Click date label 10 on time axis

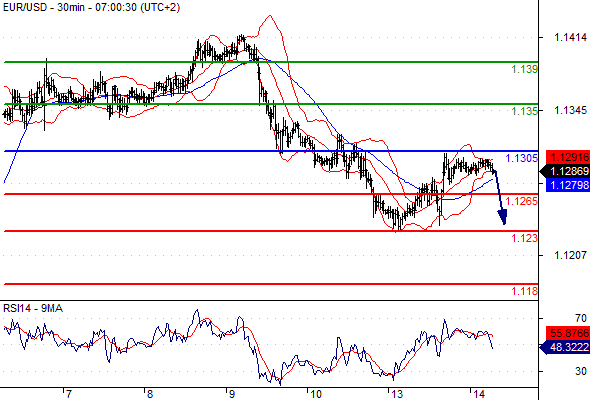tap(315, 394)
